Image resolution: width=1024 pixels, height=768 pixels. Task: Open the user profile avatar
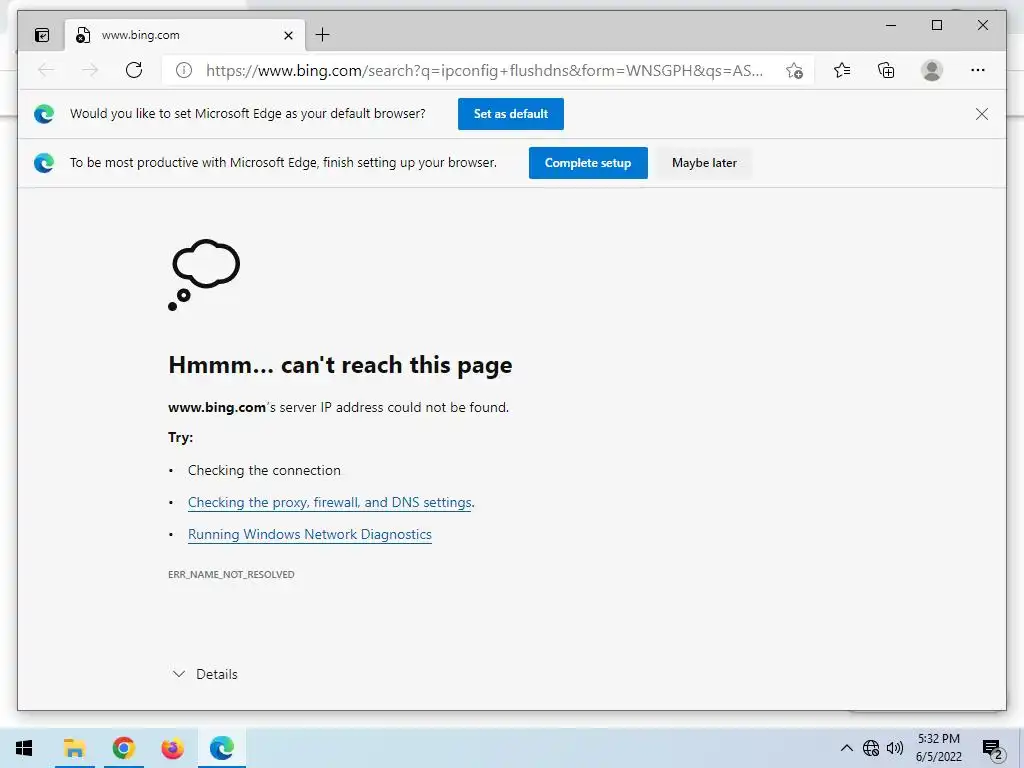tap(932, 70)
